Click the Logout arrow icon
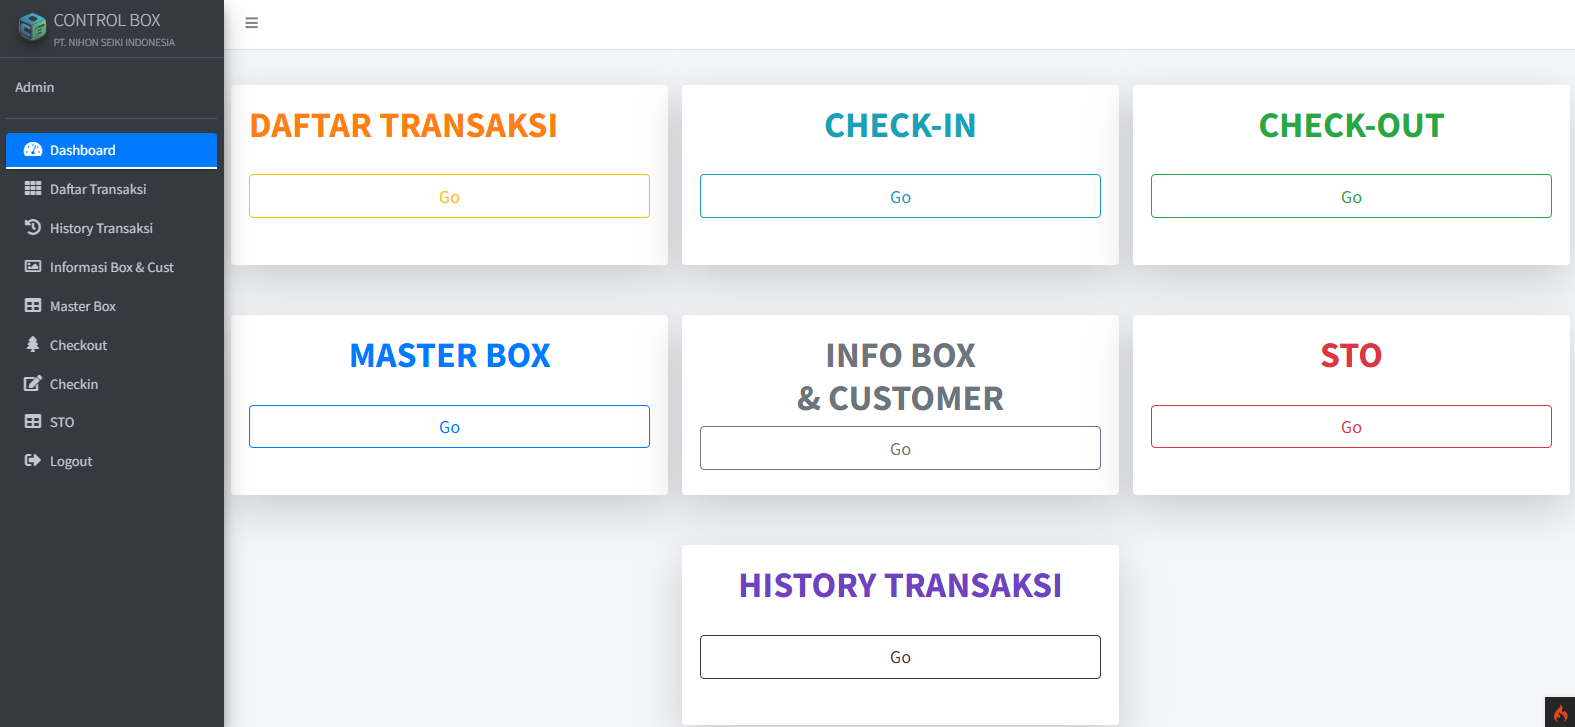This screenshot has width=1575, height=727. (33, 461)
